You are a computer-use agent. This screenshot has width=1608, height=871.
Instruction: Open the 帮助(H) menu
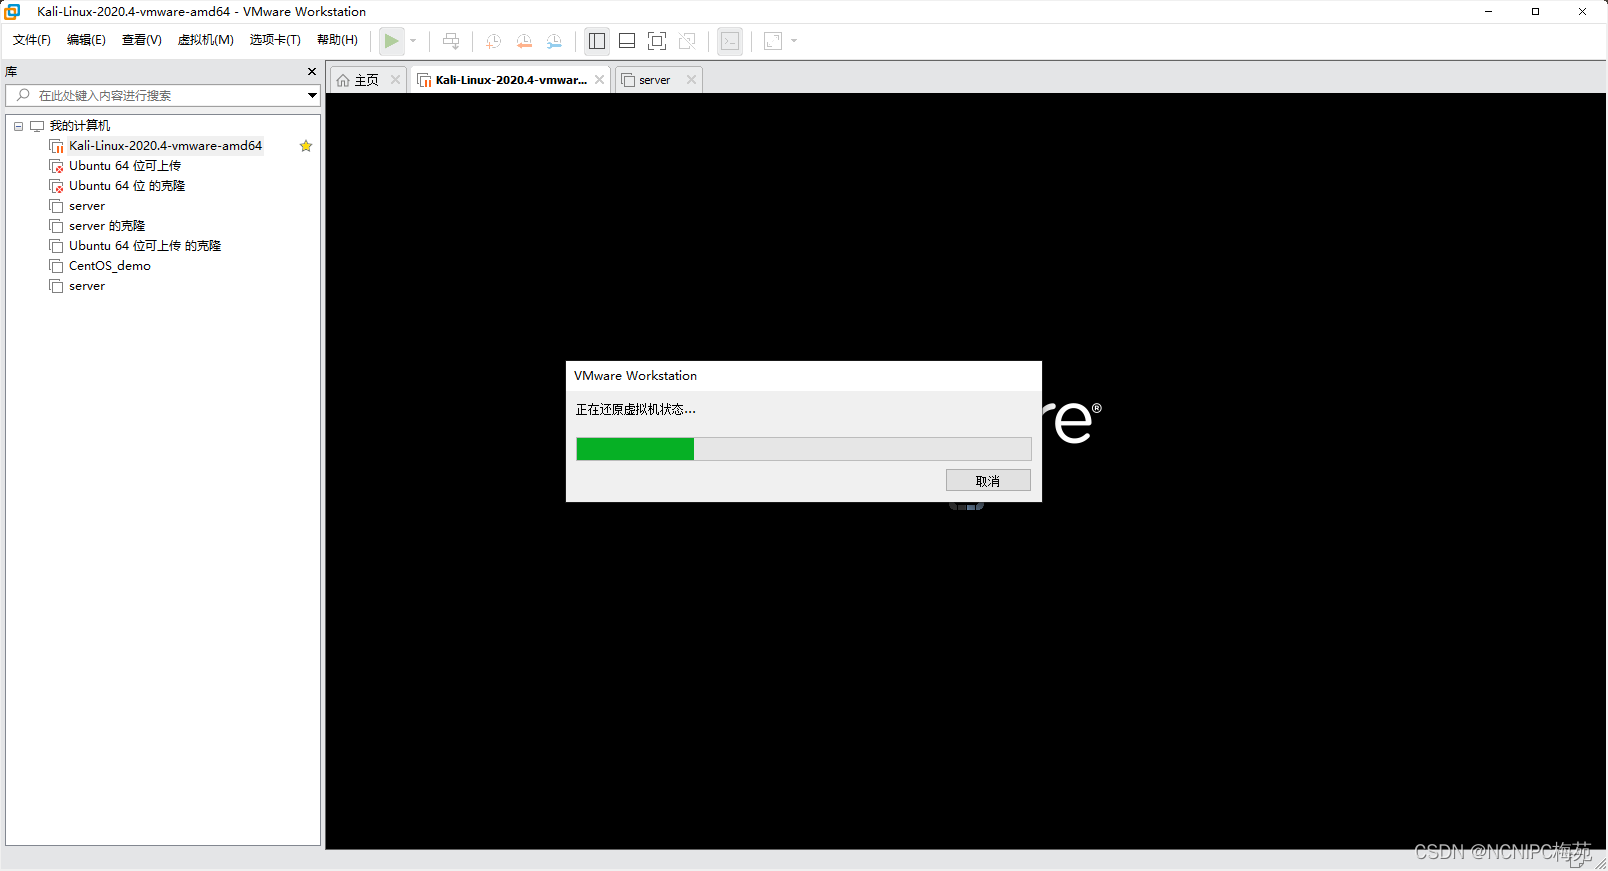point(337,40)
